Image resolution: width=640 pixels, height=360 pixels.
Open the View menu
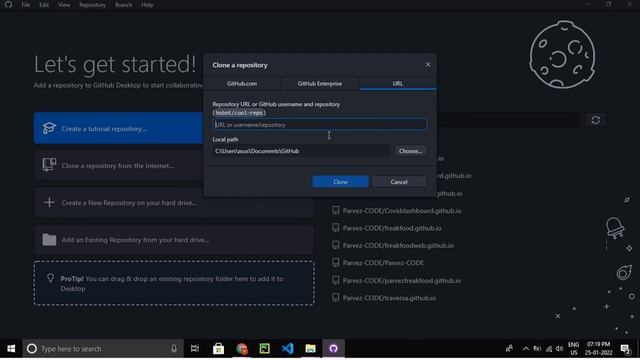coord(64,5)
